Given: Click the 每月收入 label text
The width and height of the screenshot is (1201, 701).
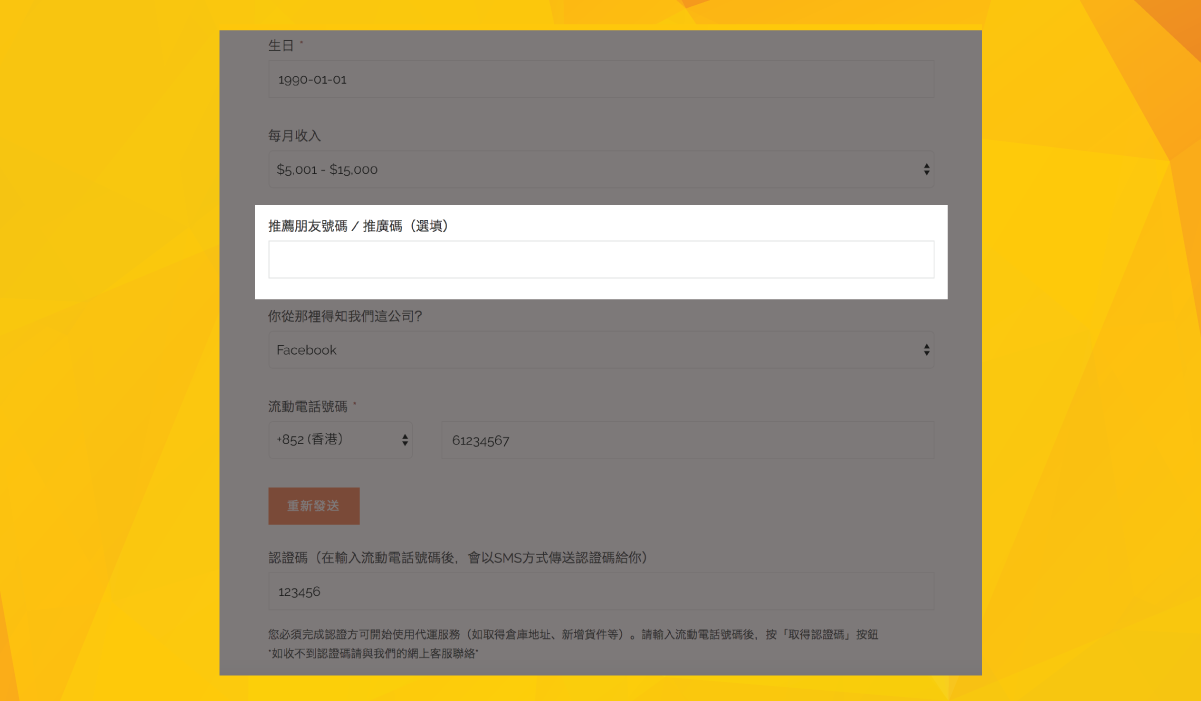Looking at the screenshot, I should [x=295, y=136].
